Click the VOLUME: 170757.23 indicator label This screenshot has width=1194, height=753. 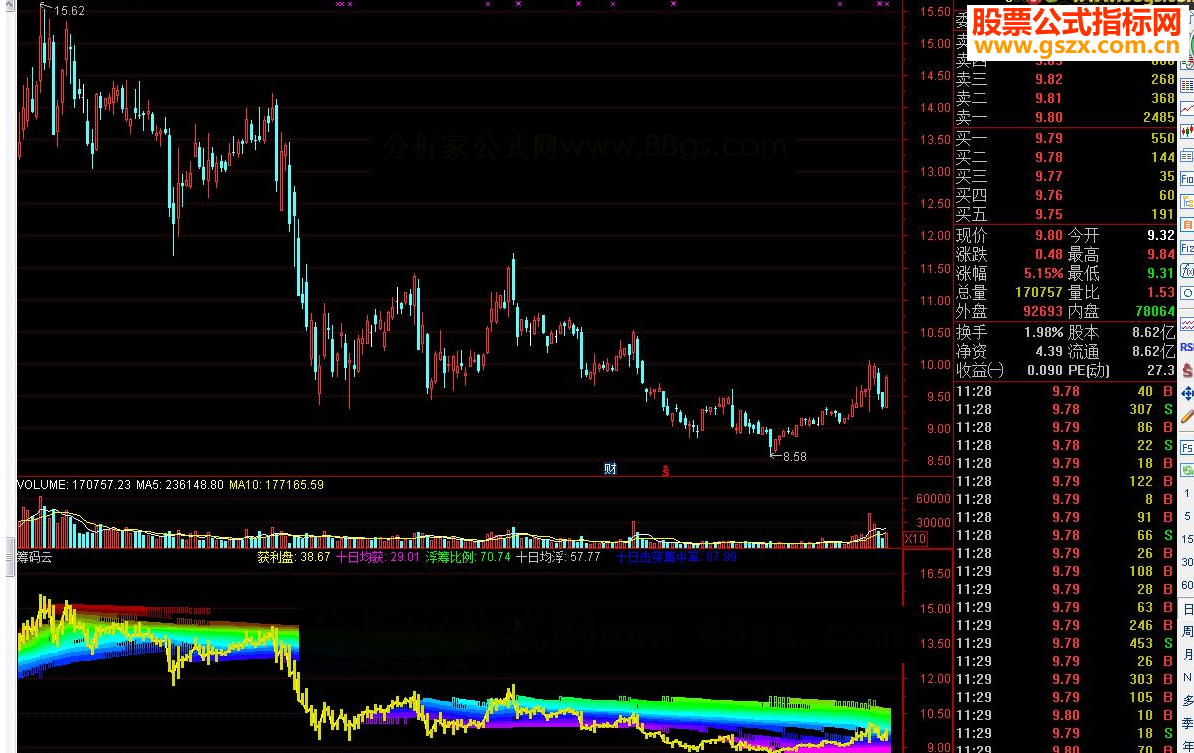pyautogui.click(x=74, y=484)
